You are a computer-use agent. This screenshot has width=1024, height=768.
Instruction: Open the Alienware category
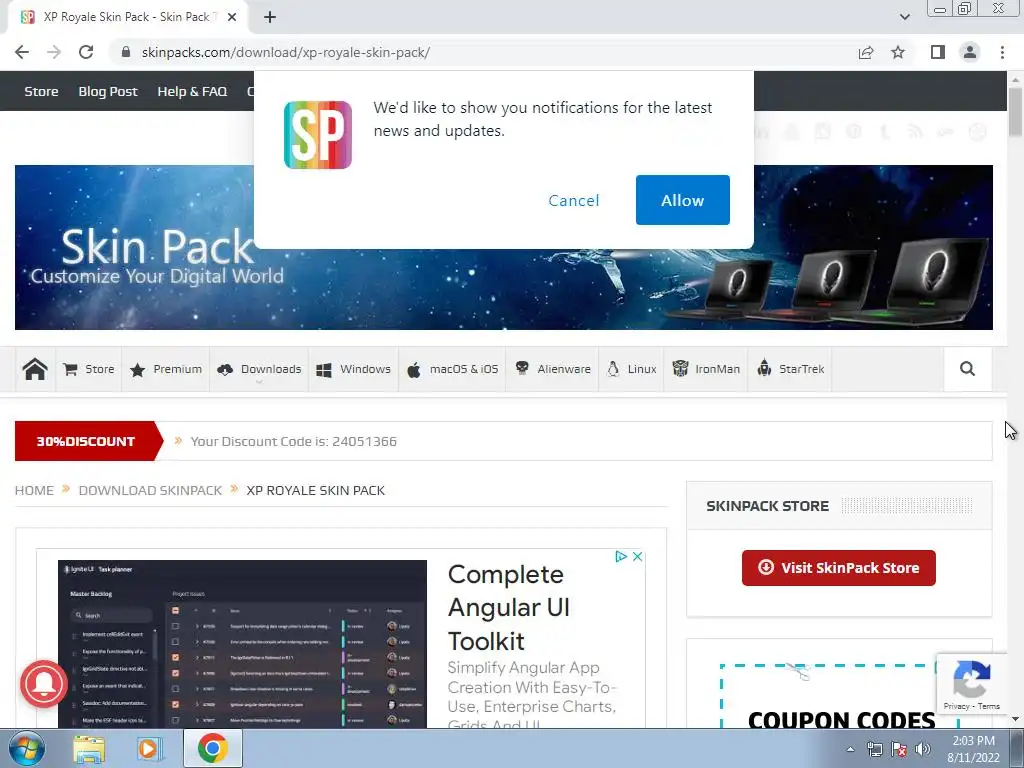click(552, 369)
